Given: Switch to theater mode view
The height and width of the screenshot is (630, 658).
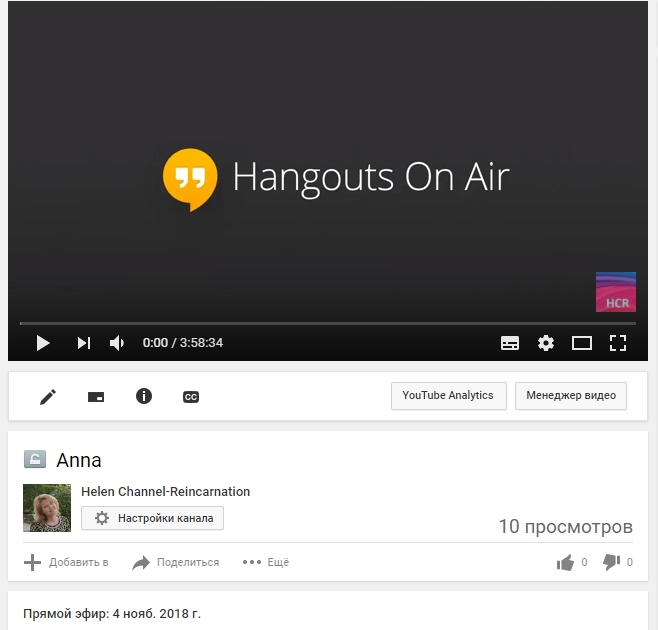Looking at the screenshot, I should (582, 343).
